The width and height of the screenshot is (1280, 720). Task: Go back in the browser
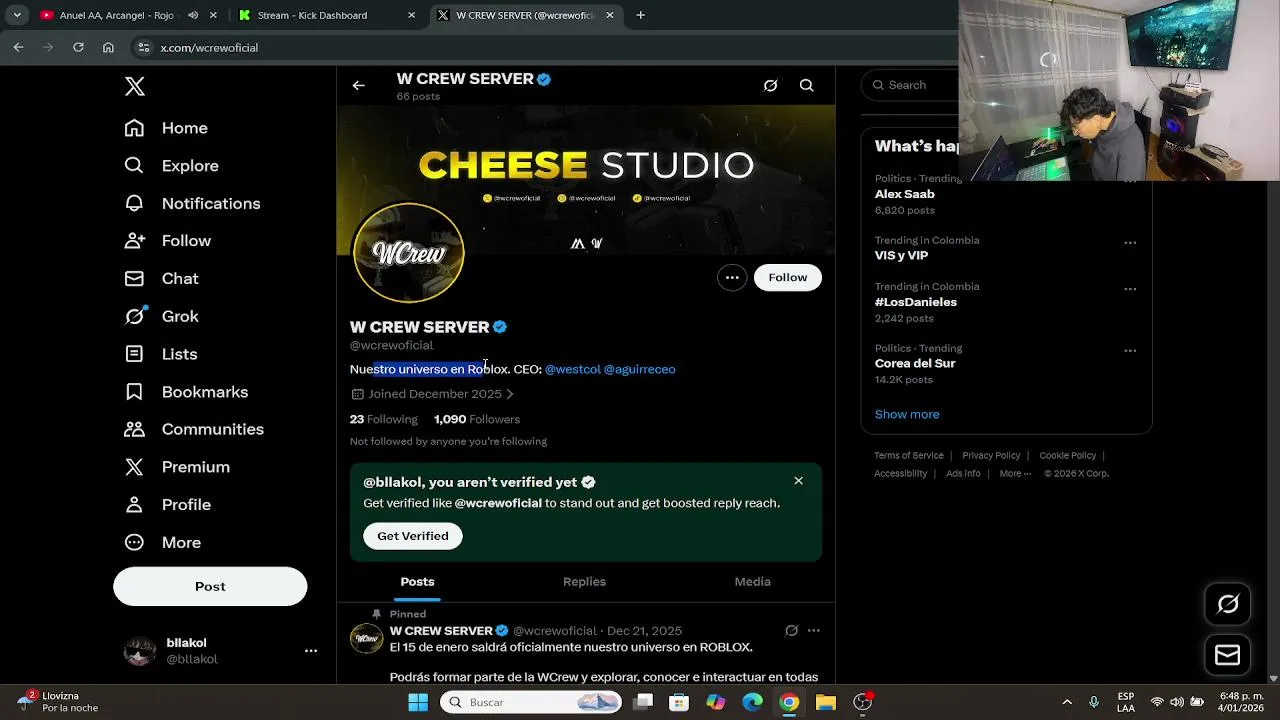coord(18,47)
